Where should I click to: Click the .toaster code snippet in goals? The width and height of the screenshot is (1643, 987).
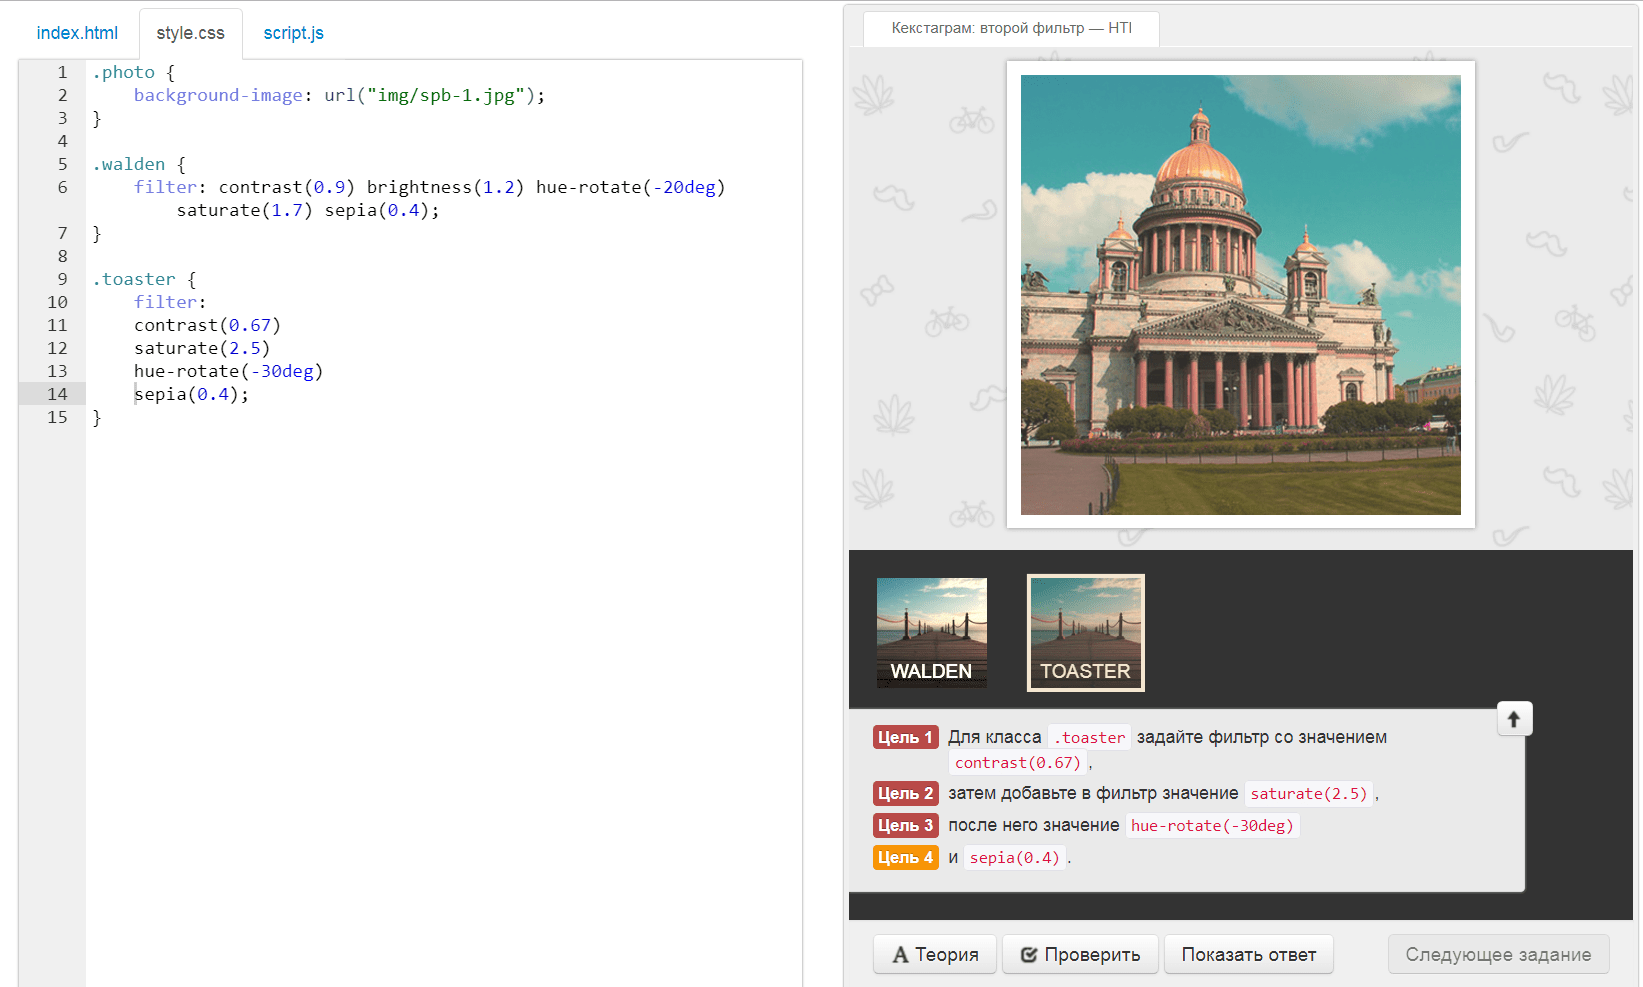pos(1089,737)
